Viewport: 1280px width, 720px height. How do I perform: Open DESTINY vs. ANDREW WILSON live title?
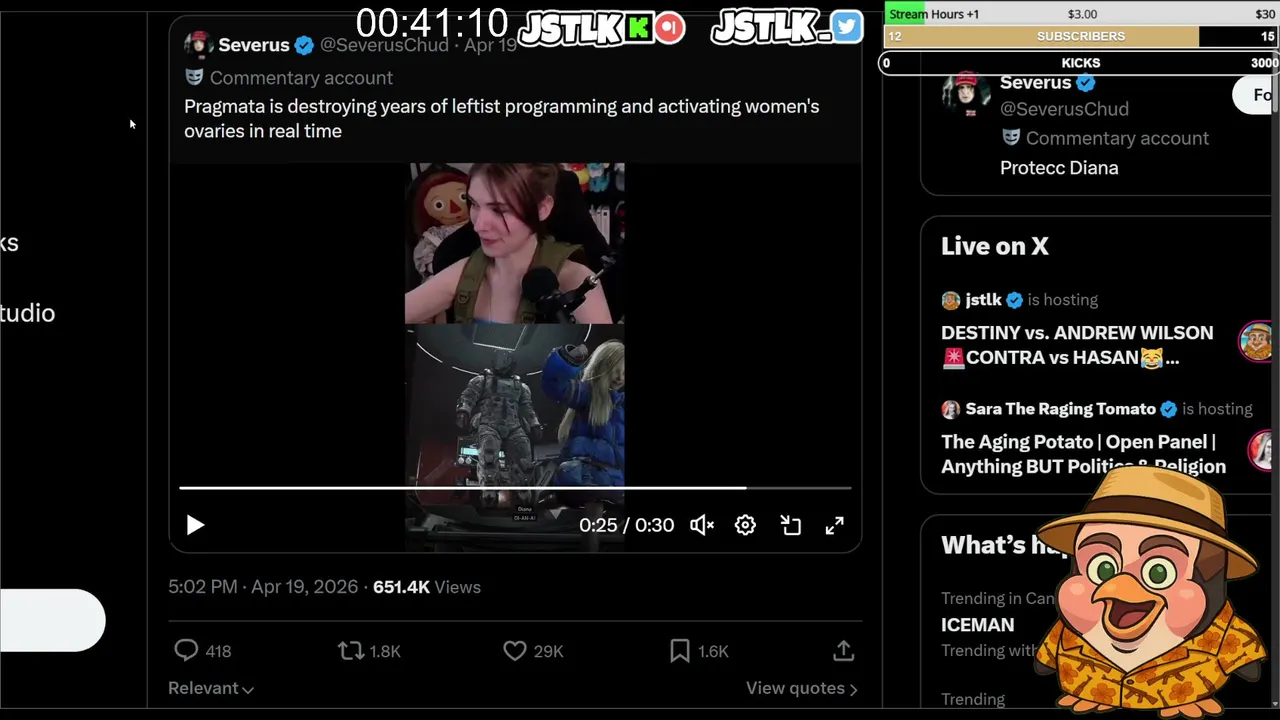click(1077, 345)
